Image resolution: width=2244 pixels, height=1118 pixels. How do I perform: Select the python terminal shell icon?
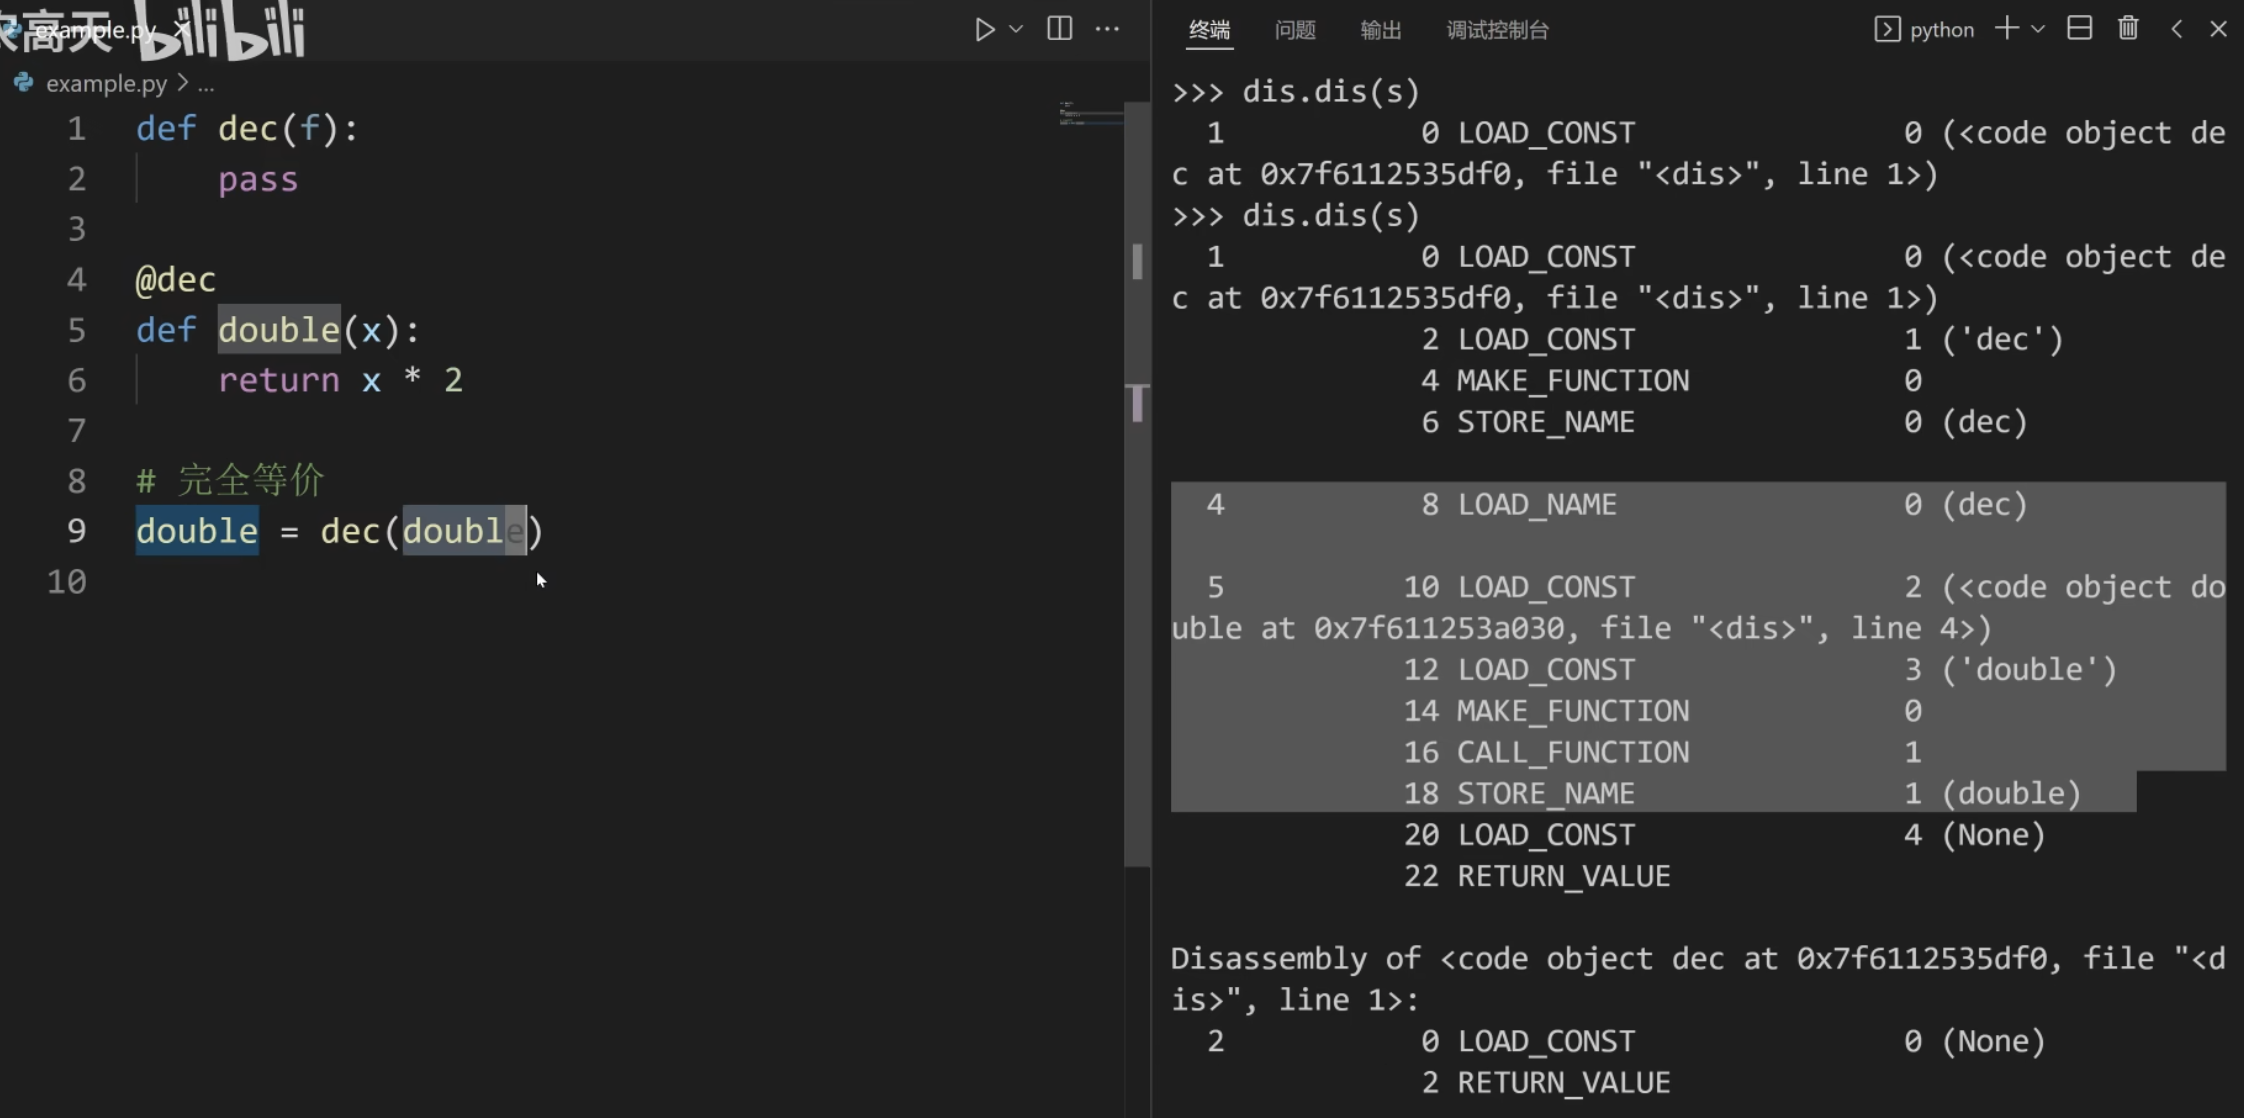(x=1887, y=29)
